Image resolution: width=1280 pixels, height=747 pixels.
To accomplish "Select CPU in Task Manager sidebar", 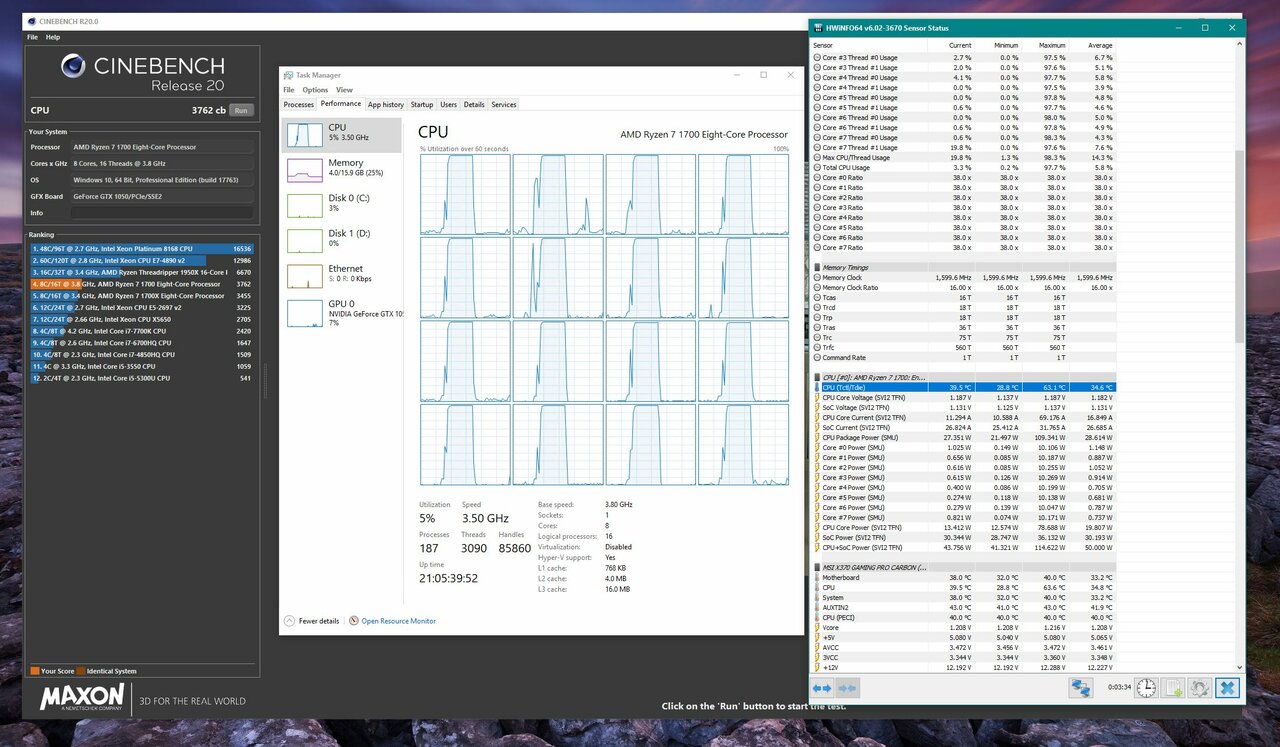I will [342, 134].
